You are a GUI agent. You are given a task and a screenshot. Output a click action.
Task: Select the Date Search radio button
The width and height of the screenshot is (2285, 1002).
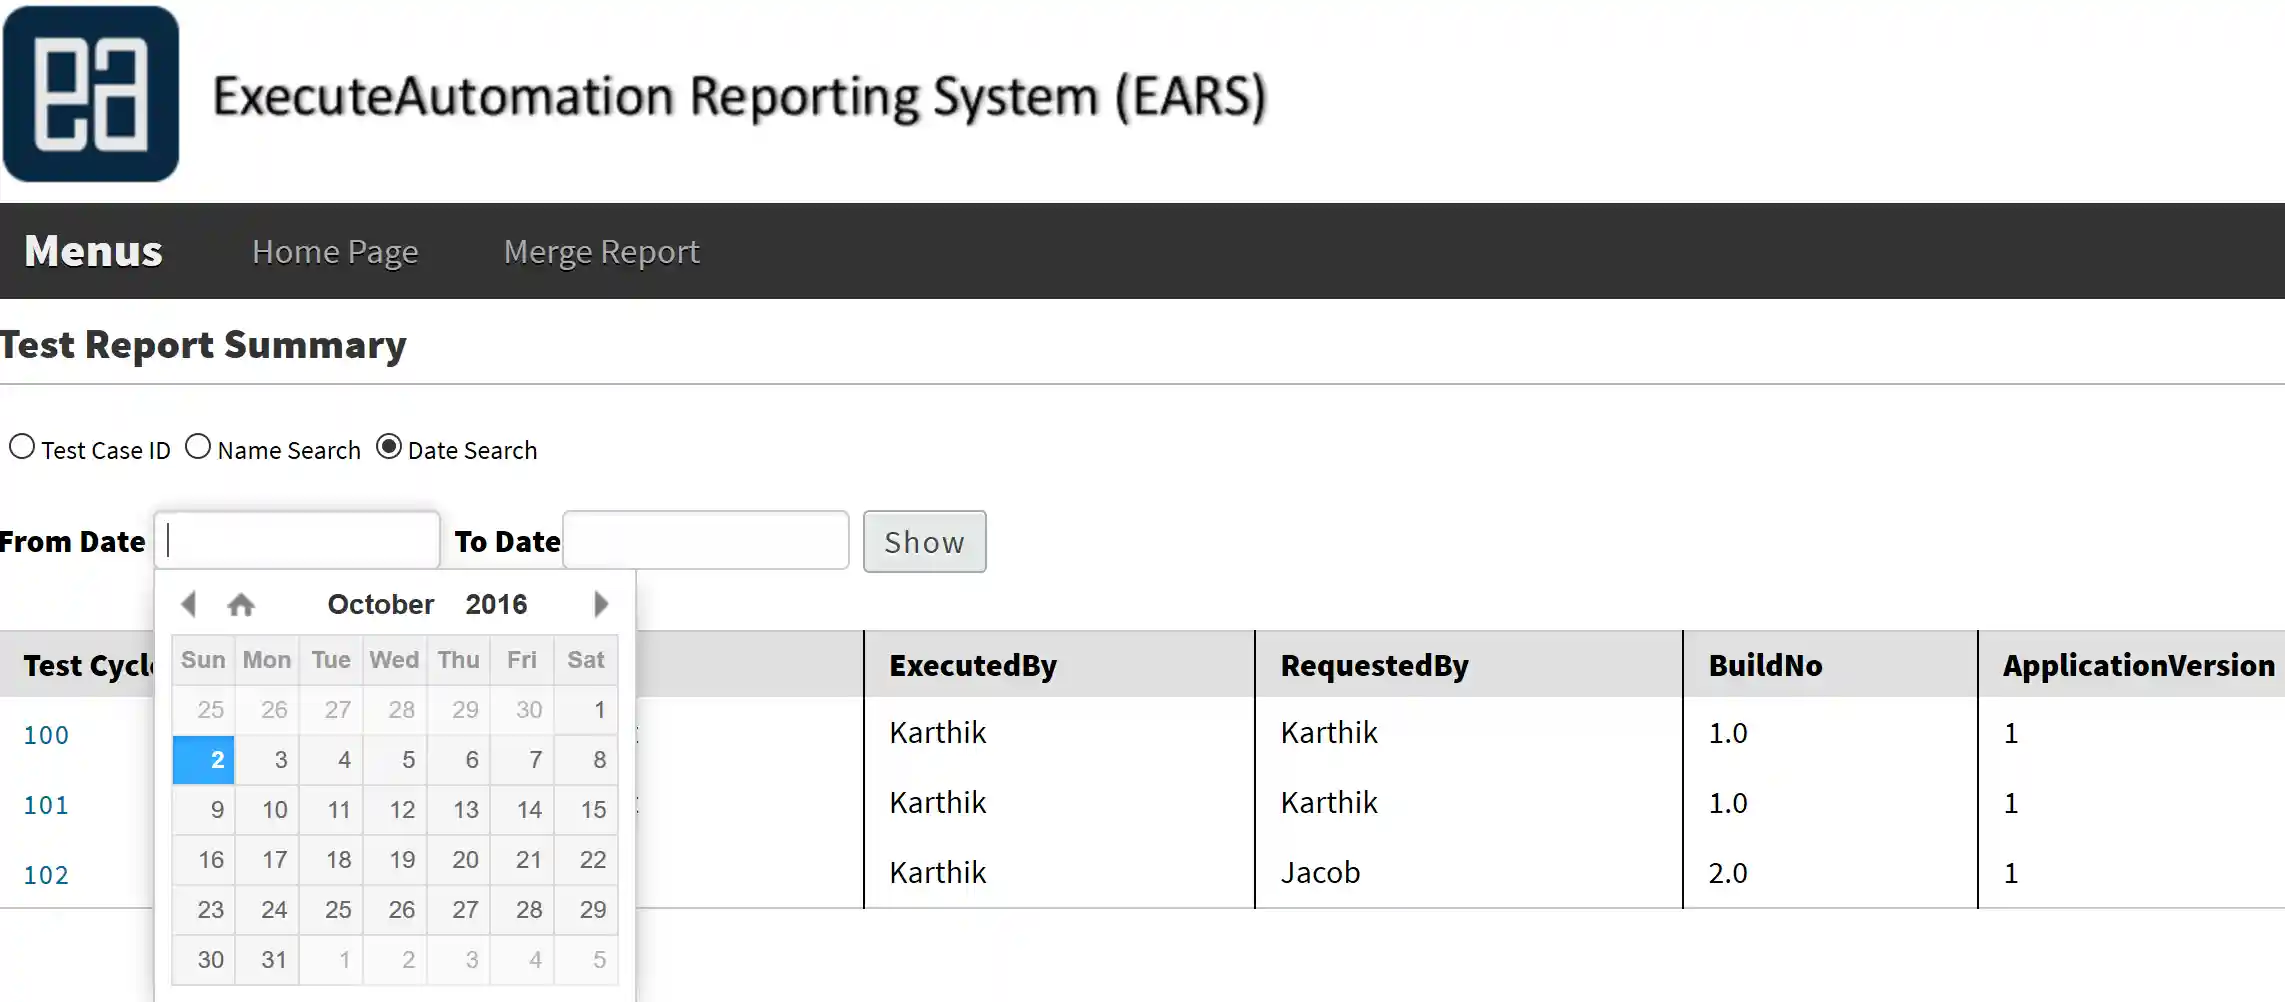point(389,447)
